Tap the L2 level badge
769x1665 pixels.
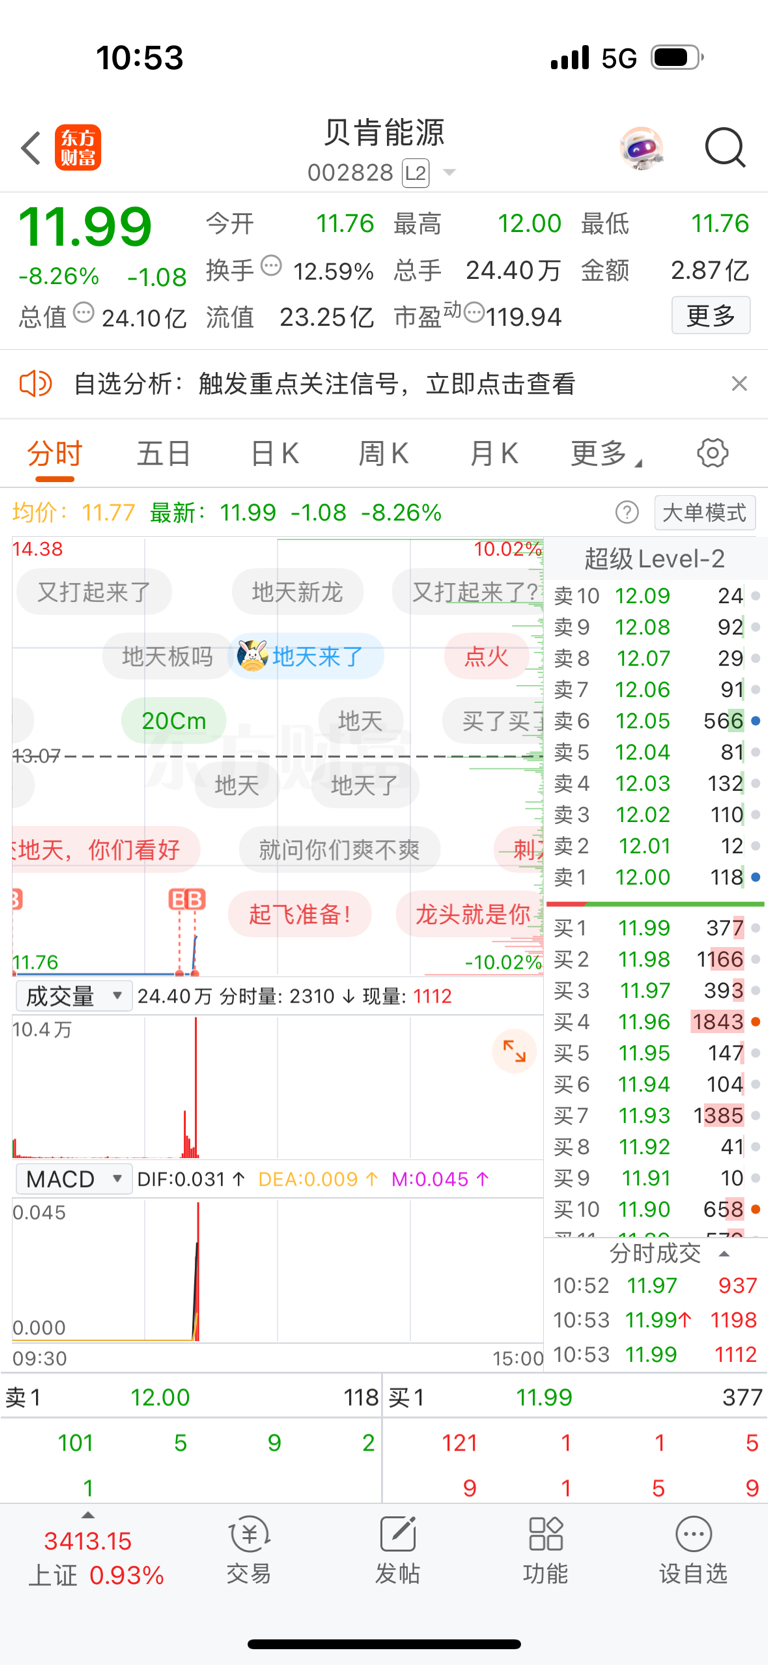click(x=416, y=173)
